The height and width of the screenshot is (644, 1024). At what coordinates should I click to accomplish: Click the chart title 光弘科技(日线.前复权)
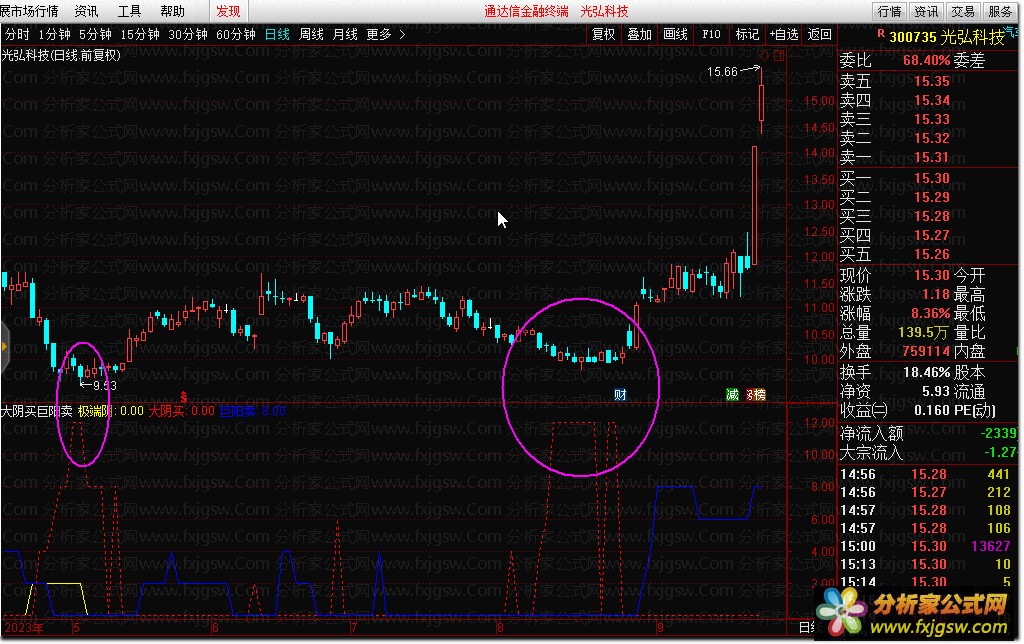(61, 56)
